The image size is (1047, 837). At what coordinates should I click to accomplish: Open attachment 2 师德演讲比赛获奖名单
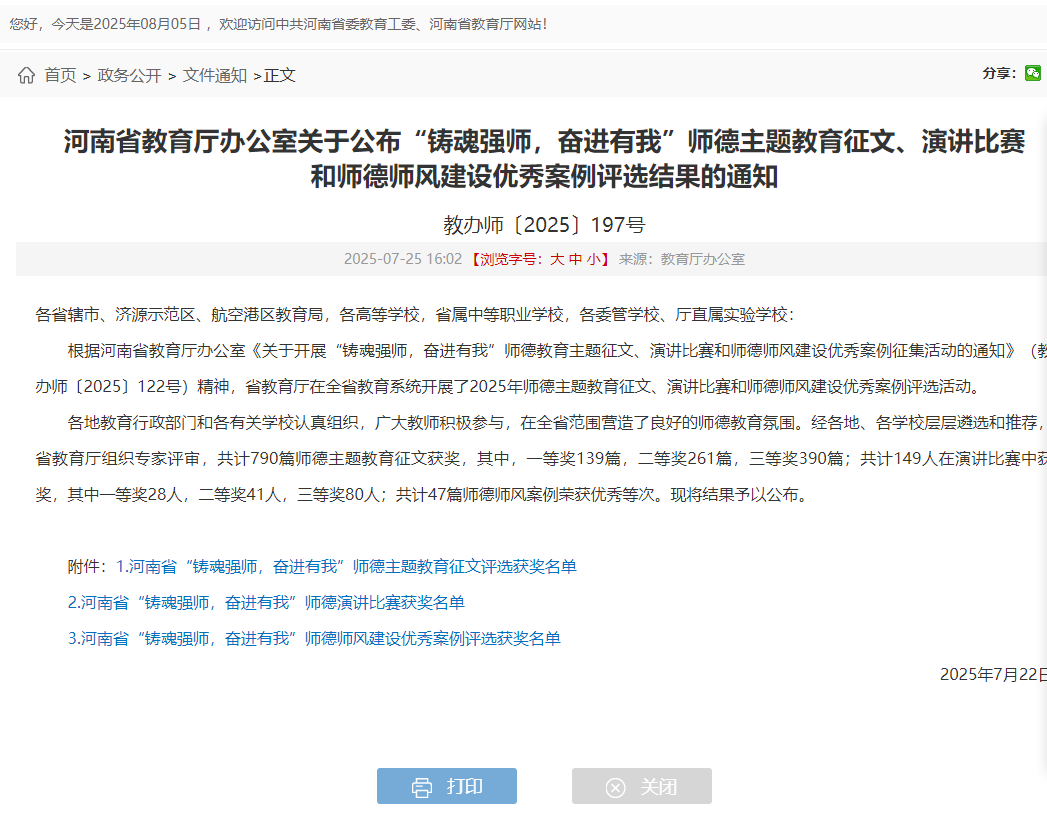(x=266, y=603)
